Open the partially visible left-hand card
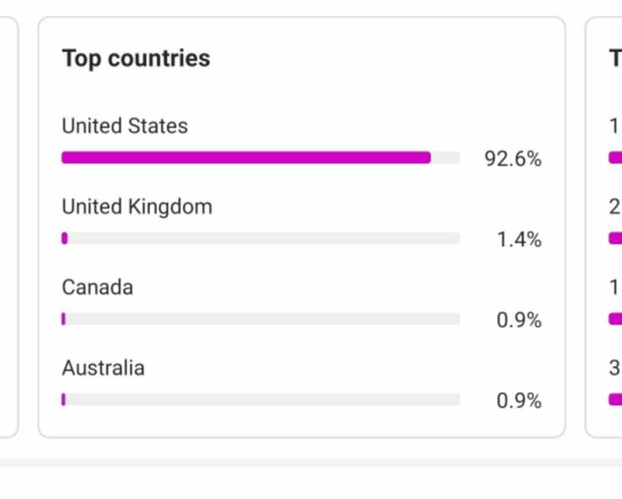Screen dimensions: 622x499 coord(9,227)
